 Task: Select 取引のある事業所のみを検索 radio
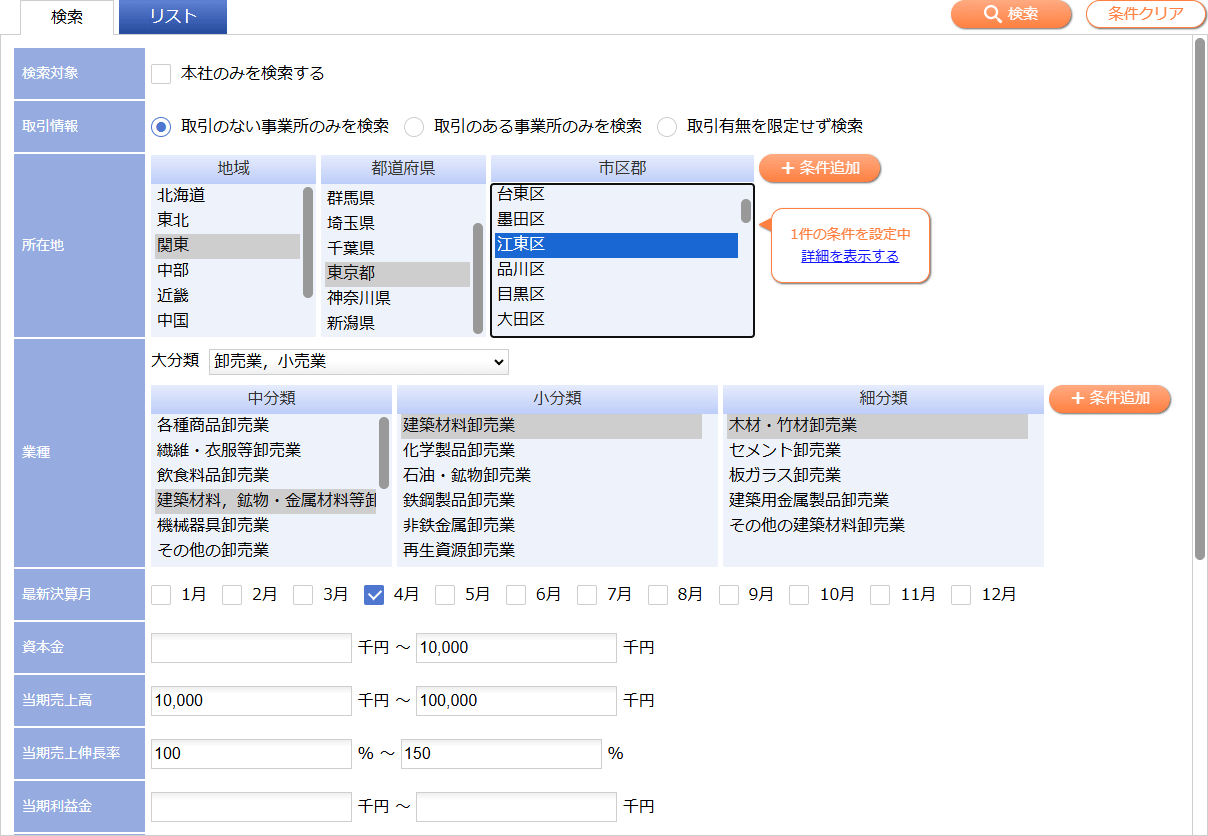414,127
